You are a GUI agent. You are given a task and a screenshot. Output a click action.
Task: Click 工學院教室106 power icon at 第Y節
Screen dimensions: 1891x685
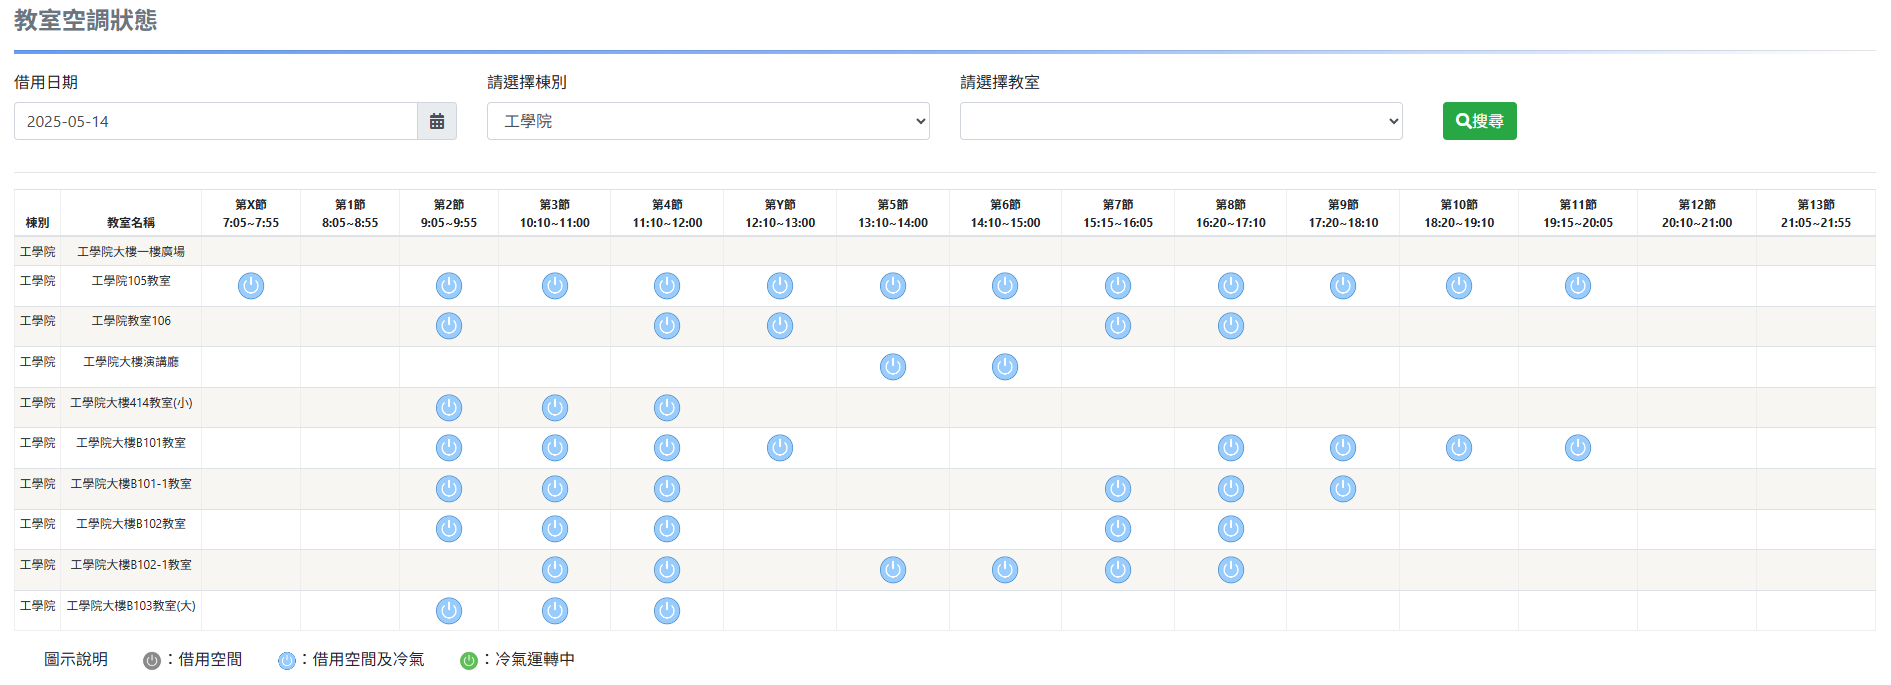(x=780, y=326)
